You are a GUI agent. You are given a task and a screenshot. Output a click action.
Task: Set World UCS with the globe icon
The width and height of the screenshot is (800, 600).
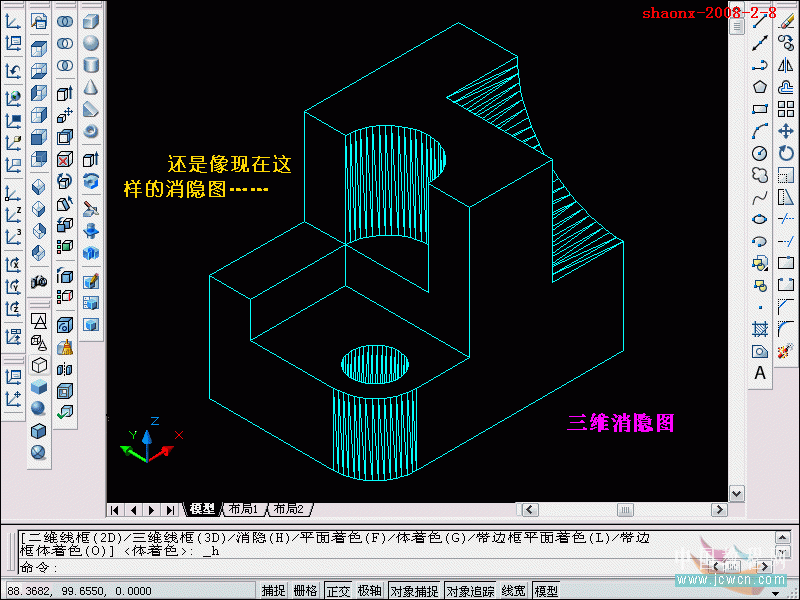[x=13, y=97]
